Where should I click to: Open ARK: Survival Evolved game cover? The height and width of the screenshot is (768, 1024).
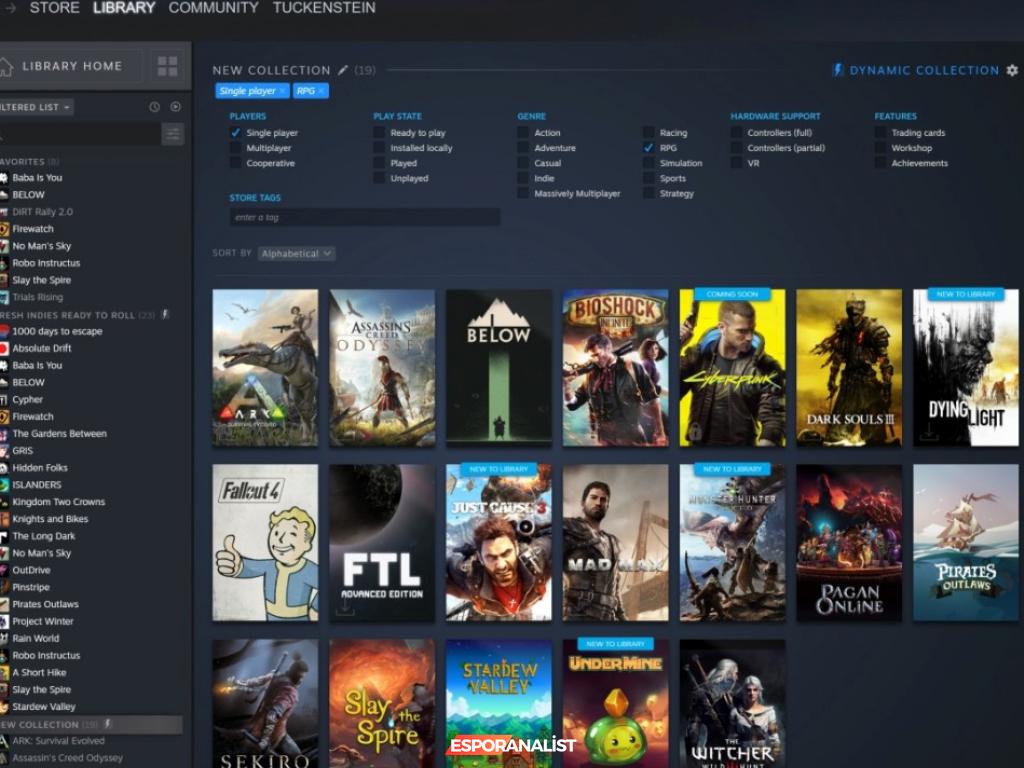265,368
